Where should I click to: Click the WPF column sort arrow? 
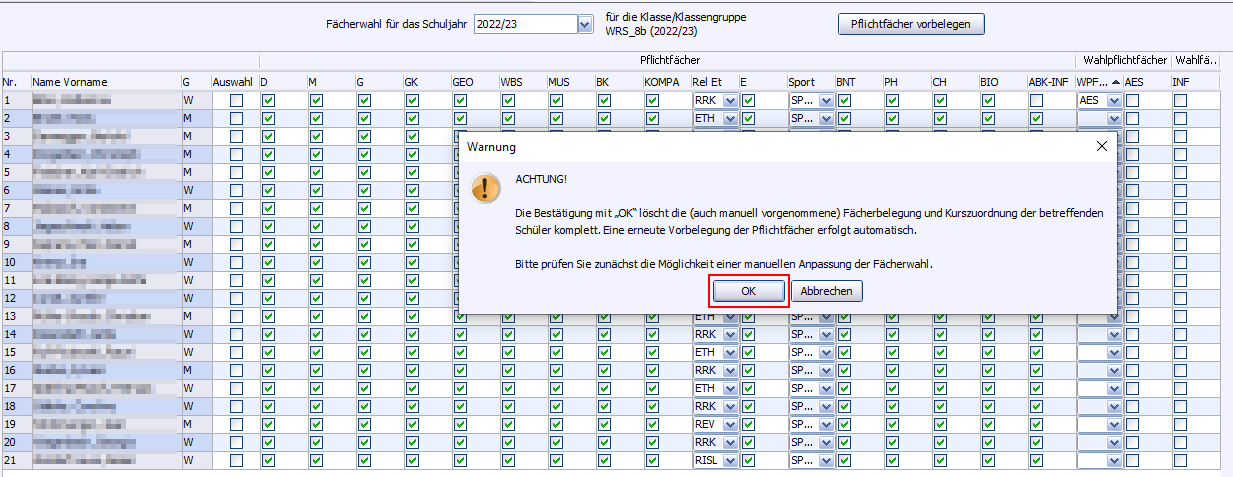[x=1115, y=82]
